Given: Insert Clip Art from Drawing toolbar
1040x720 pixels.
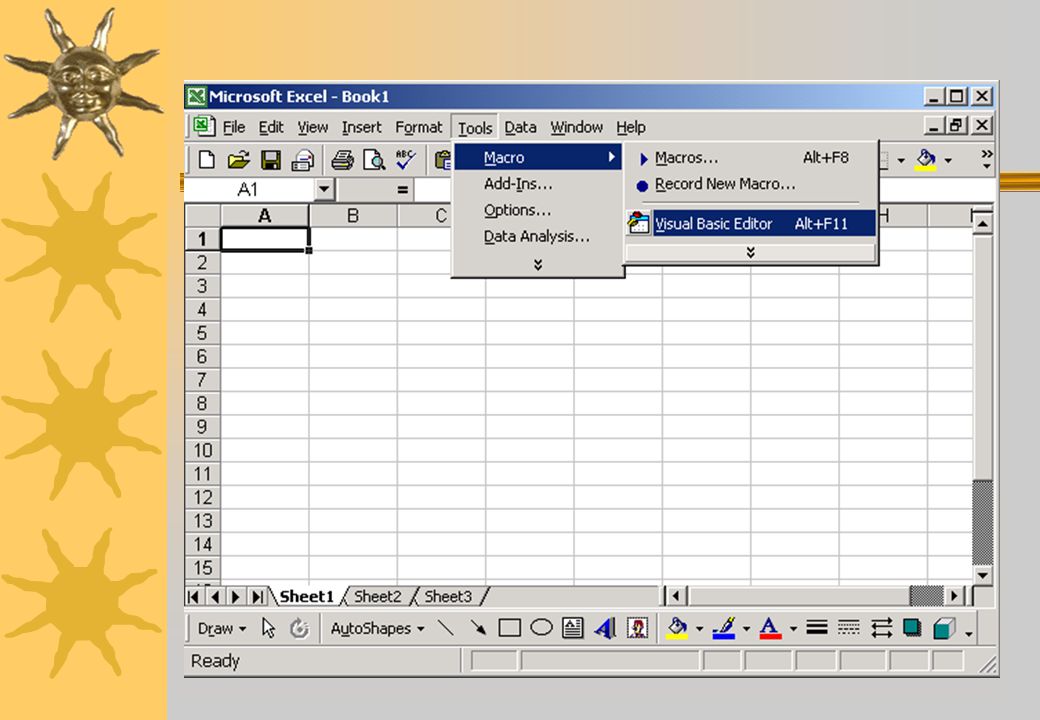Looking at the screenshot, I should [637, 628].
